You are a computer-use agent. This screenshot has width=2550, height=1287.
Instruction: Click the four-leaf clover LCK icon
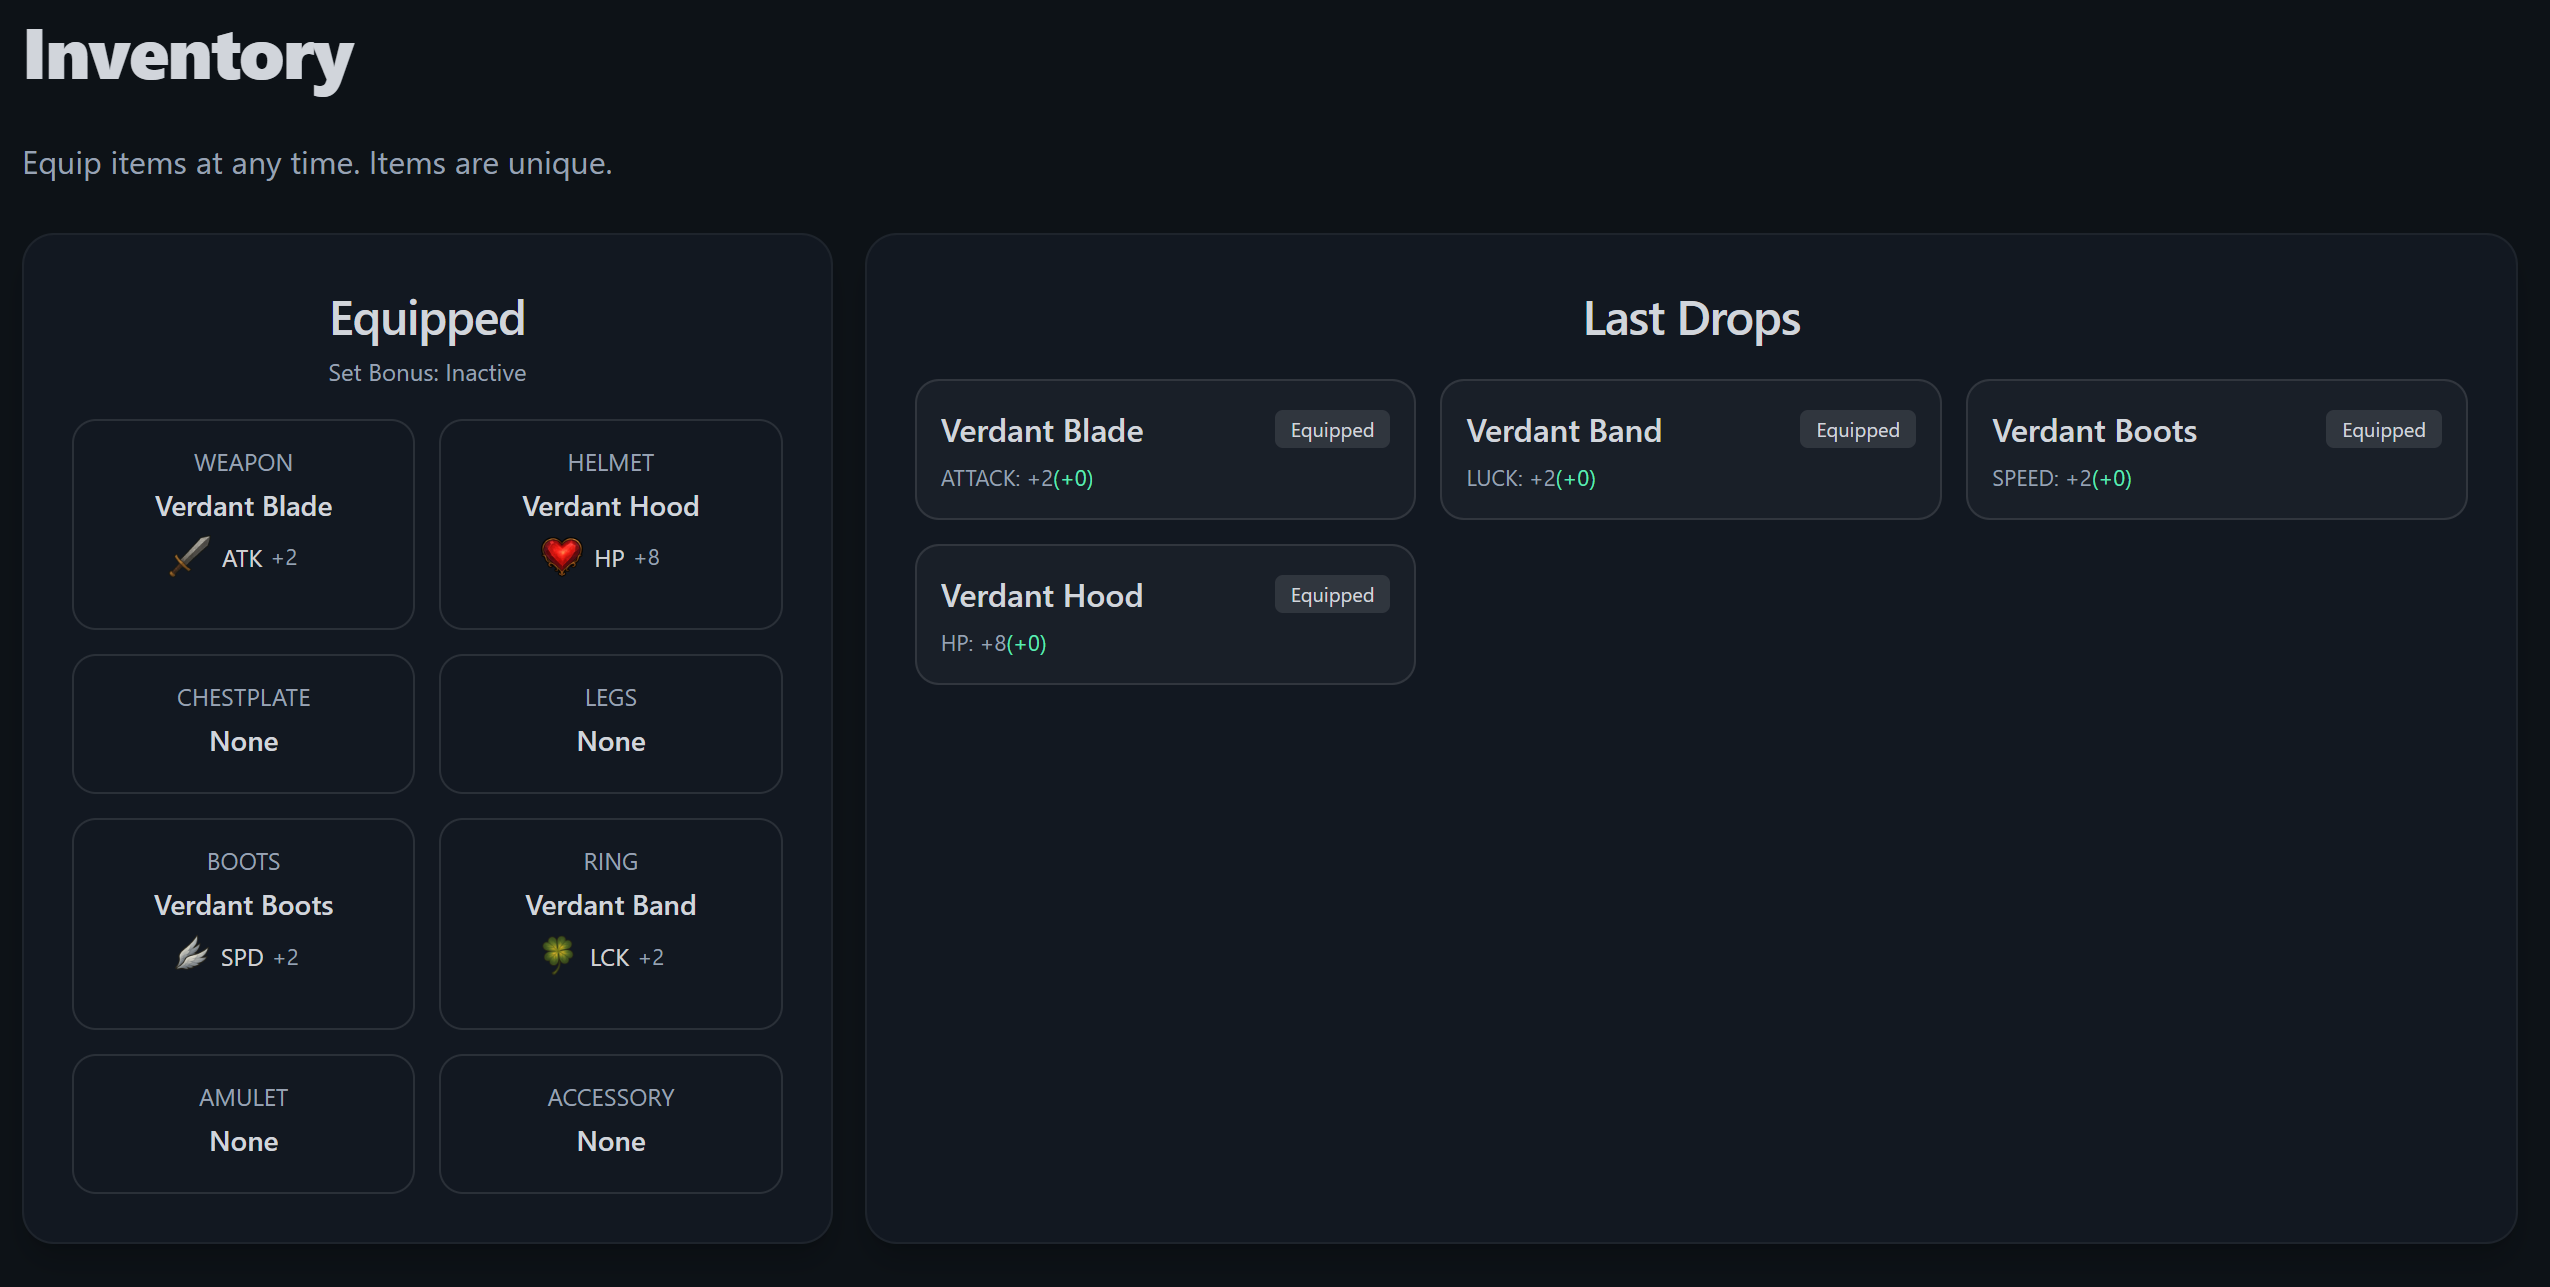[x=558, y=954]
